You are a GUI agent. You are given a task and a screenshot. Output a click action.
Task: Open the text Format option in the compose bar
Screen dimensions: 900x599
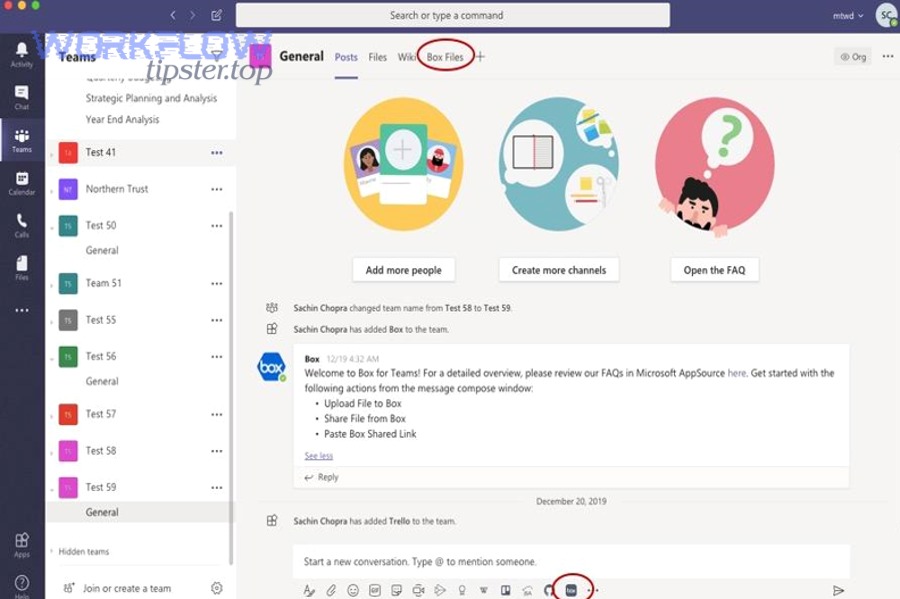tap(309, 590)
